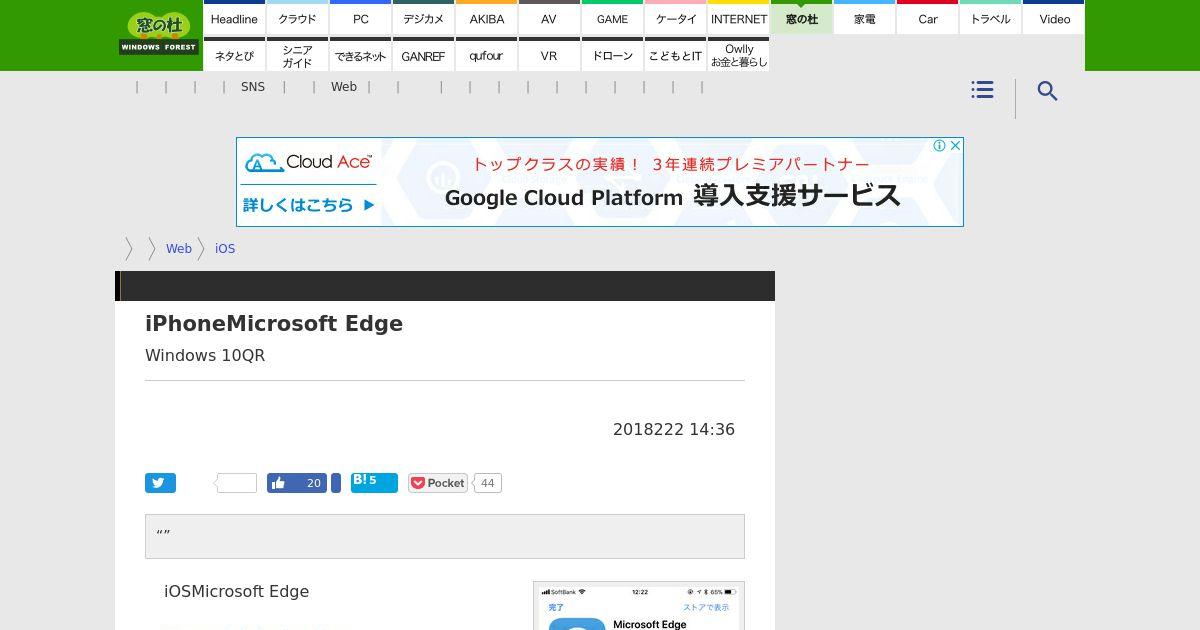
Task: Click the 窓の杜 Windows Forest logo
Action: pyautogui.click(x=159, y=33)
